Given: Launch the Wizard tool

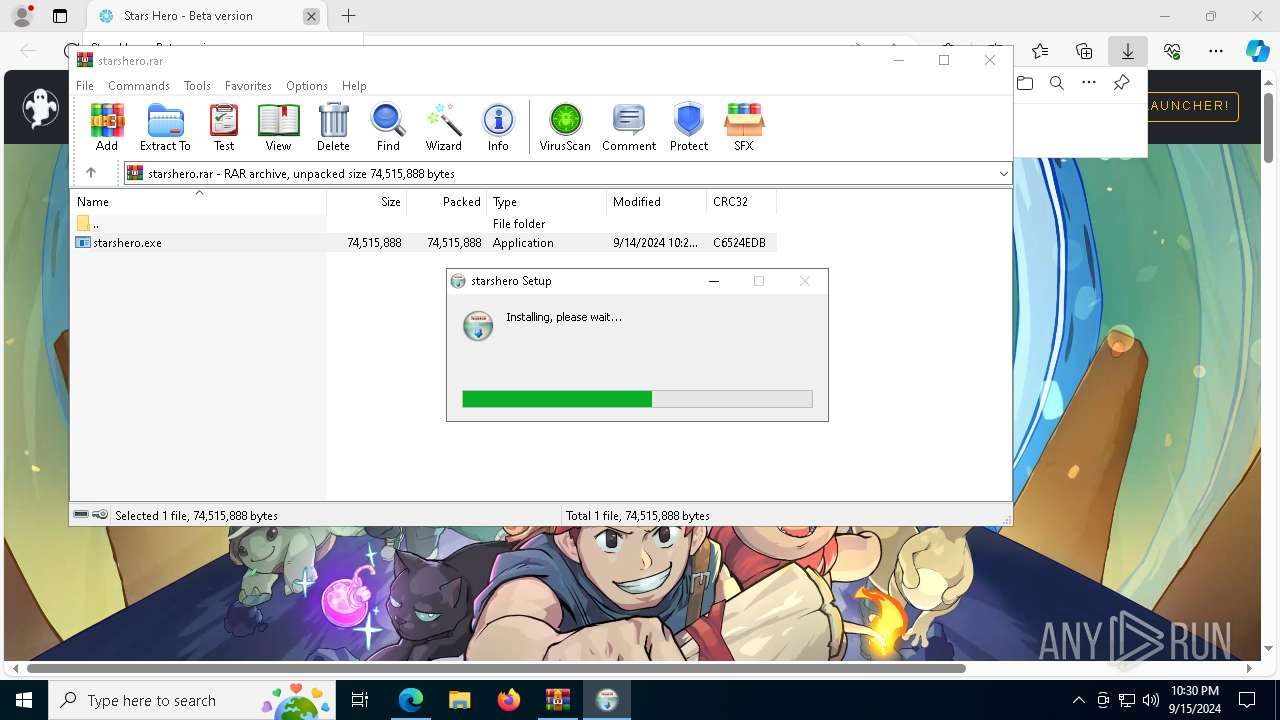Looking at the screenshot, I should click(443, 127).
